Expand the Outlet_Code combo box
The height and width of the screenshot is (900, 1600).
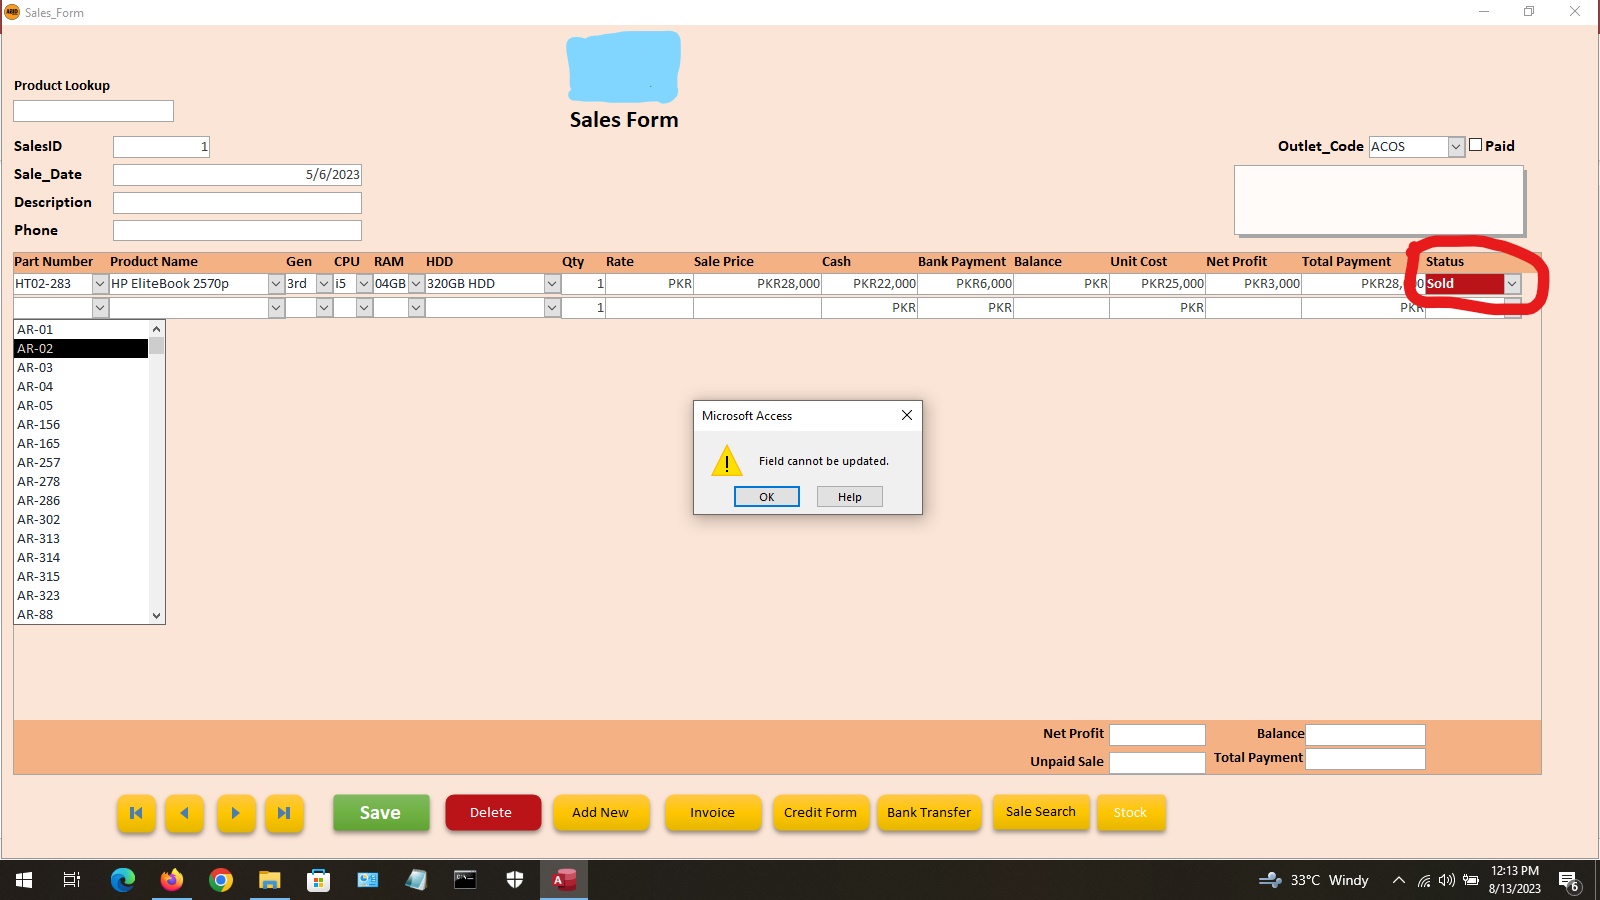point(1456,146)
